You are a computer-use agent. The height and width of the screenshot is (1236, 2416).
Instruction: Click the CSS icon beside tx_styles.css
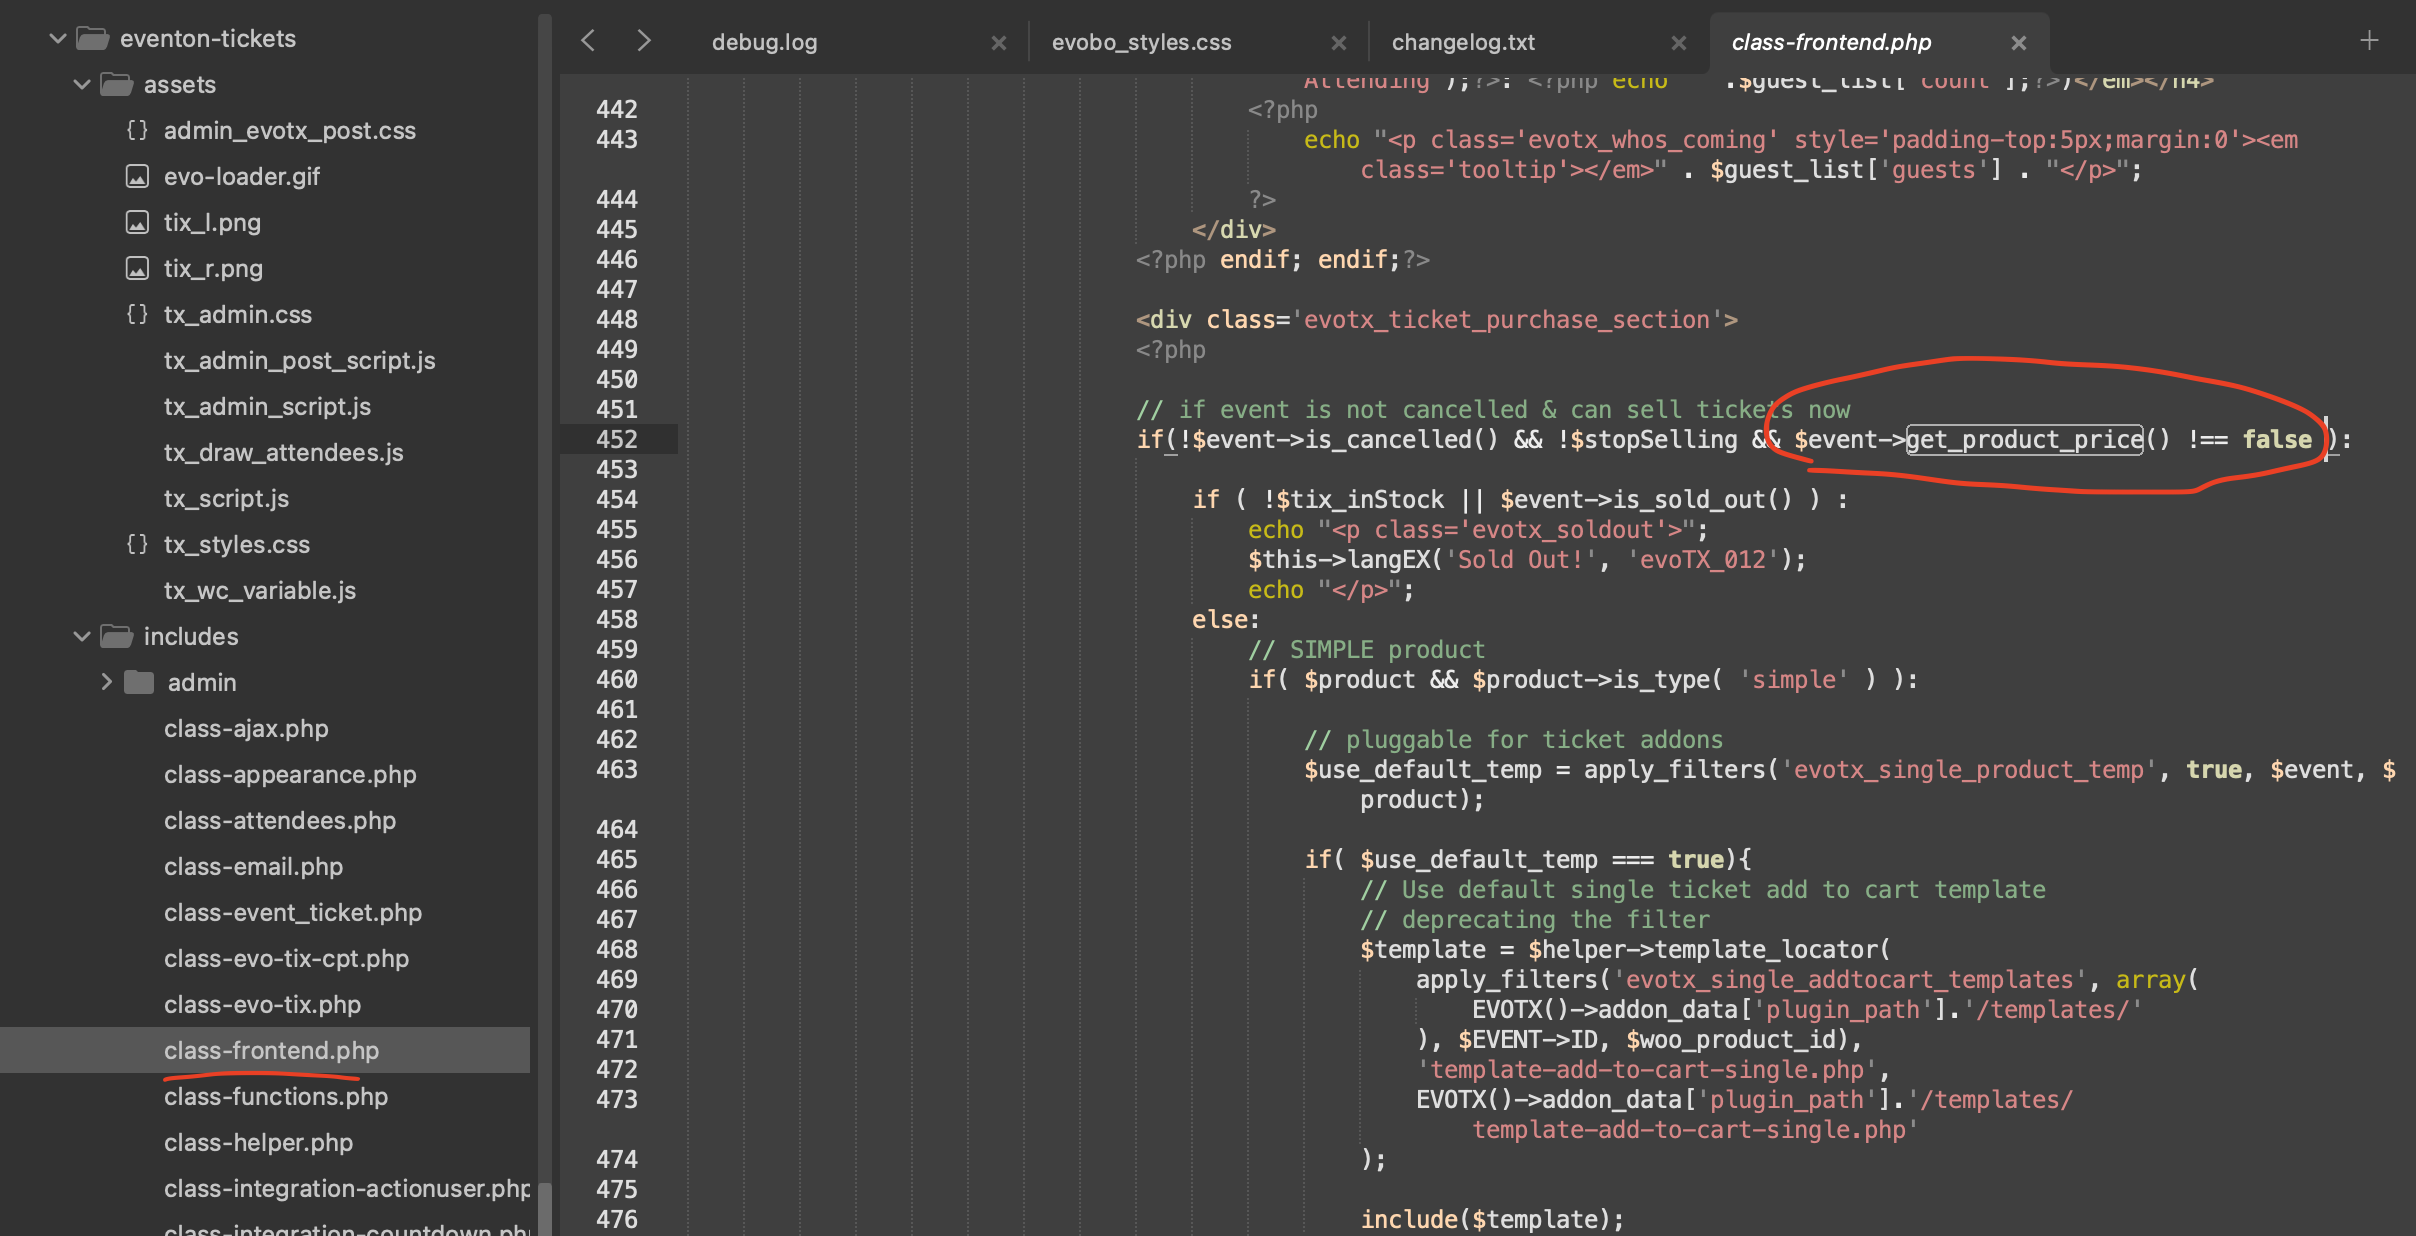tap(137, 545)
